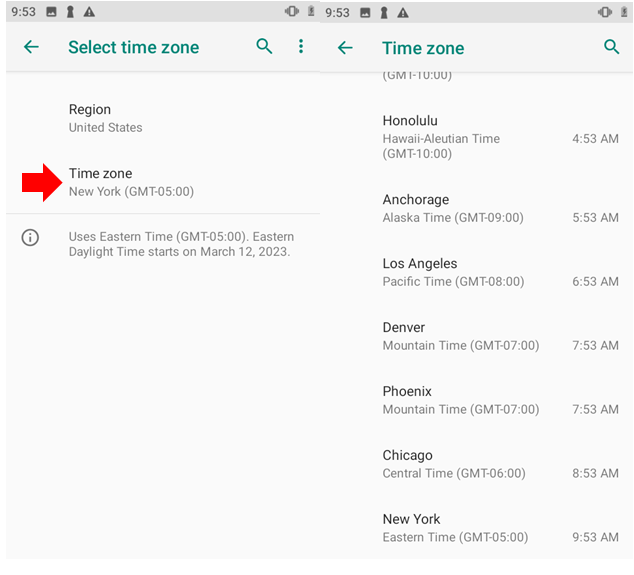Select Honolulu Hawaii-Aleutian Time

click(x=476, y=137)
